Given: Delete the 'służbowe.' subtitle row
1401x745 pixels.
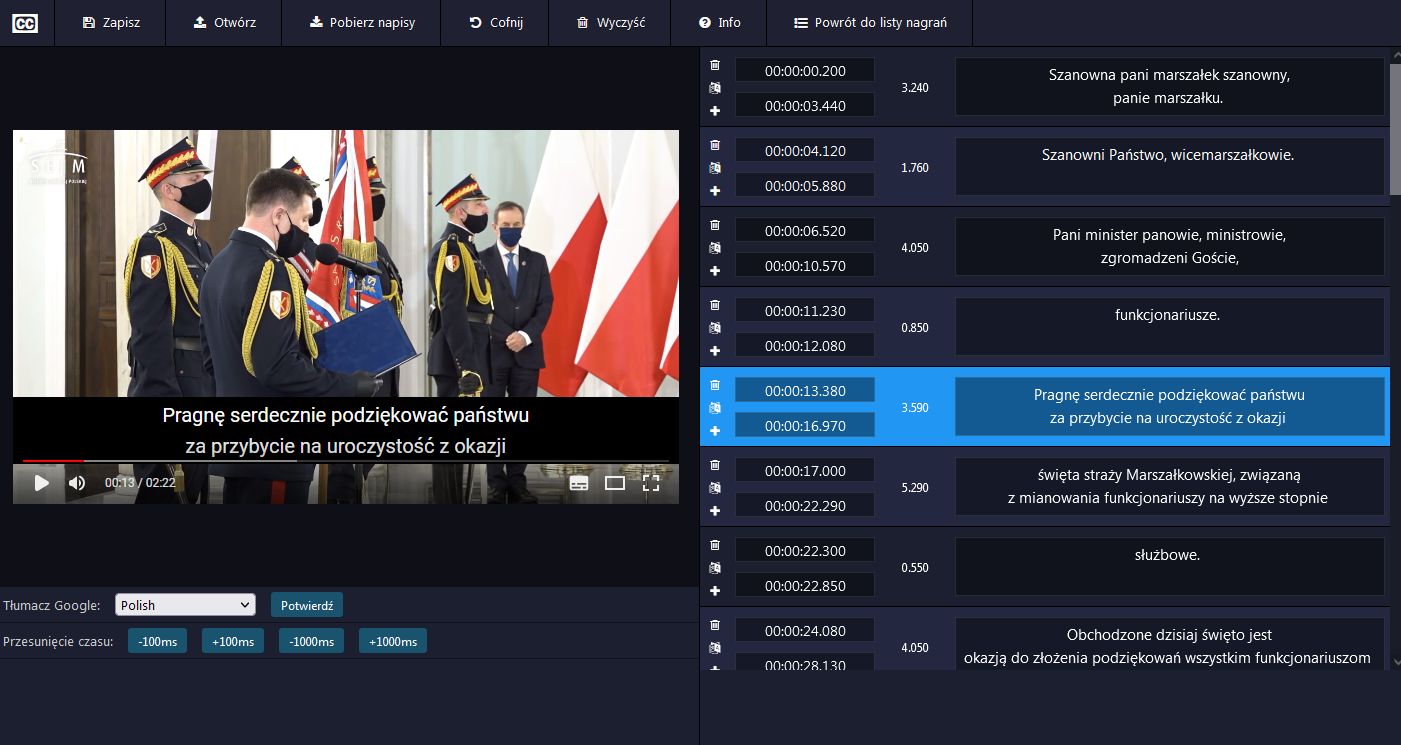Looking at the screenshot, I should click(715, 545).
